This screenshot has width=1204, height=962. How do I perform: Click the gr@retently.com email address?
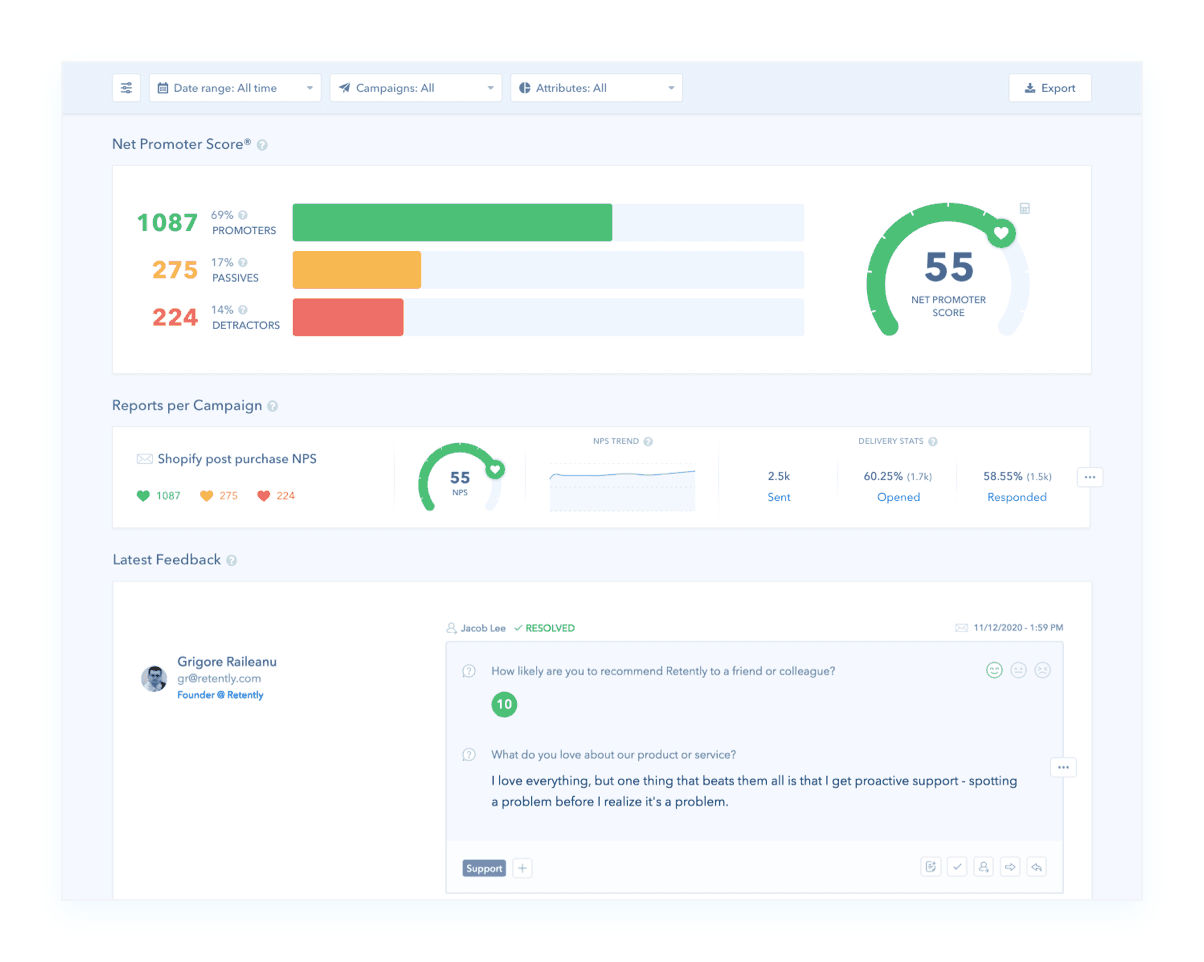tap(219, 678)
